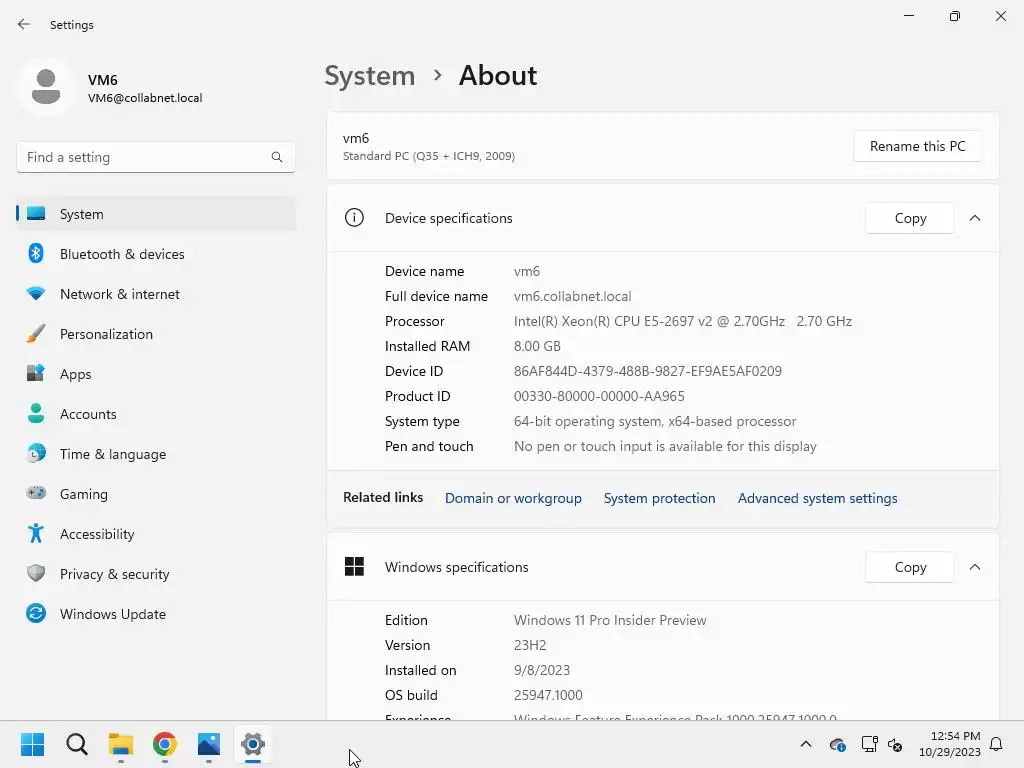Open Time & language settings
The image size is (1024, 768).
click(x=155, y=454)
